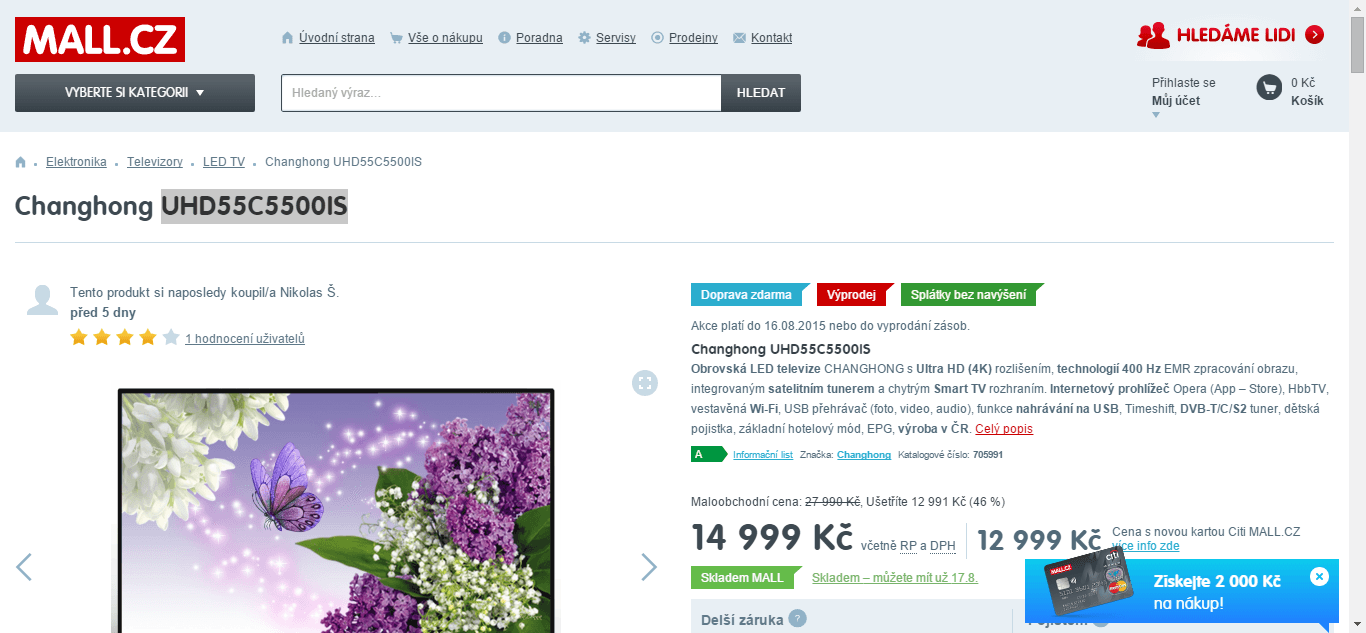1366x633 pixels.
Task: Click the green energy class A label
Action: pos(708,454)
